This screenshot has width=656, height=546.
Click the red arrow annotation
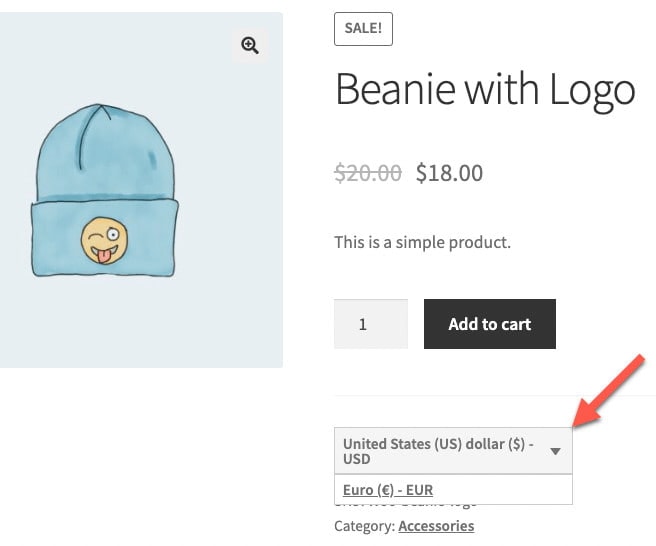[x=608, y=391]
